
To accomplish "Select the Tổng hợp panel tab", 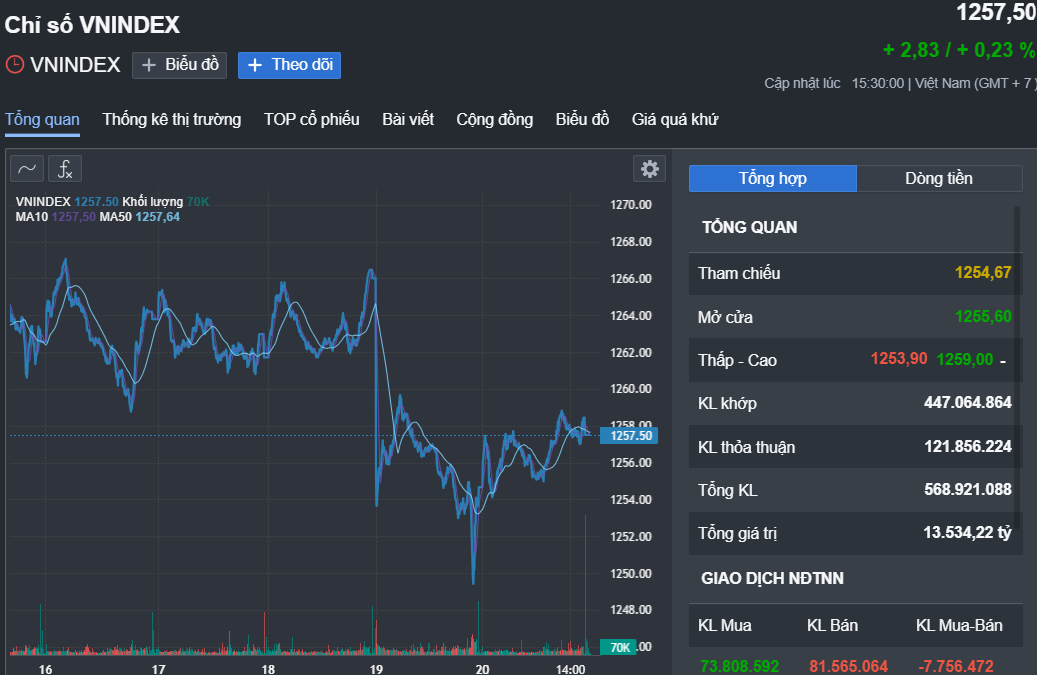I will (772, 179).
